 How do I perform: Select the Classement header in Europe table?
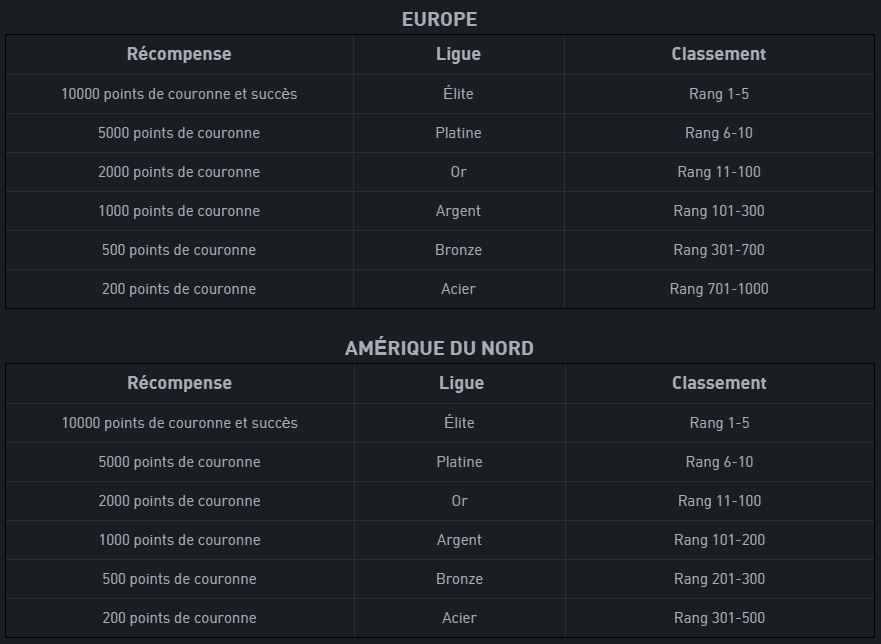tap(719, 54)
